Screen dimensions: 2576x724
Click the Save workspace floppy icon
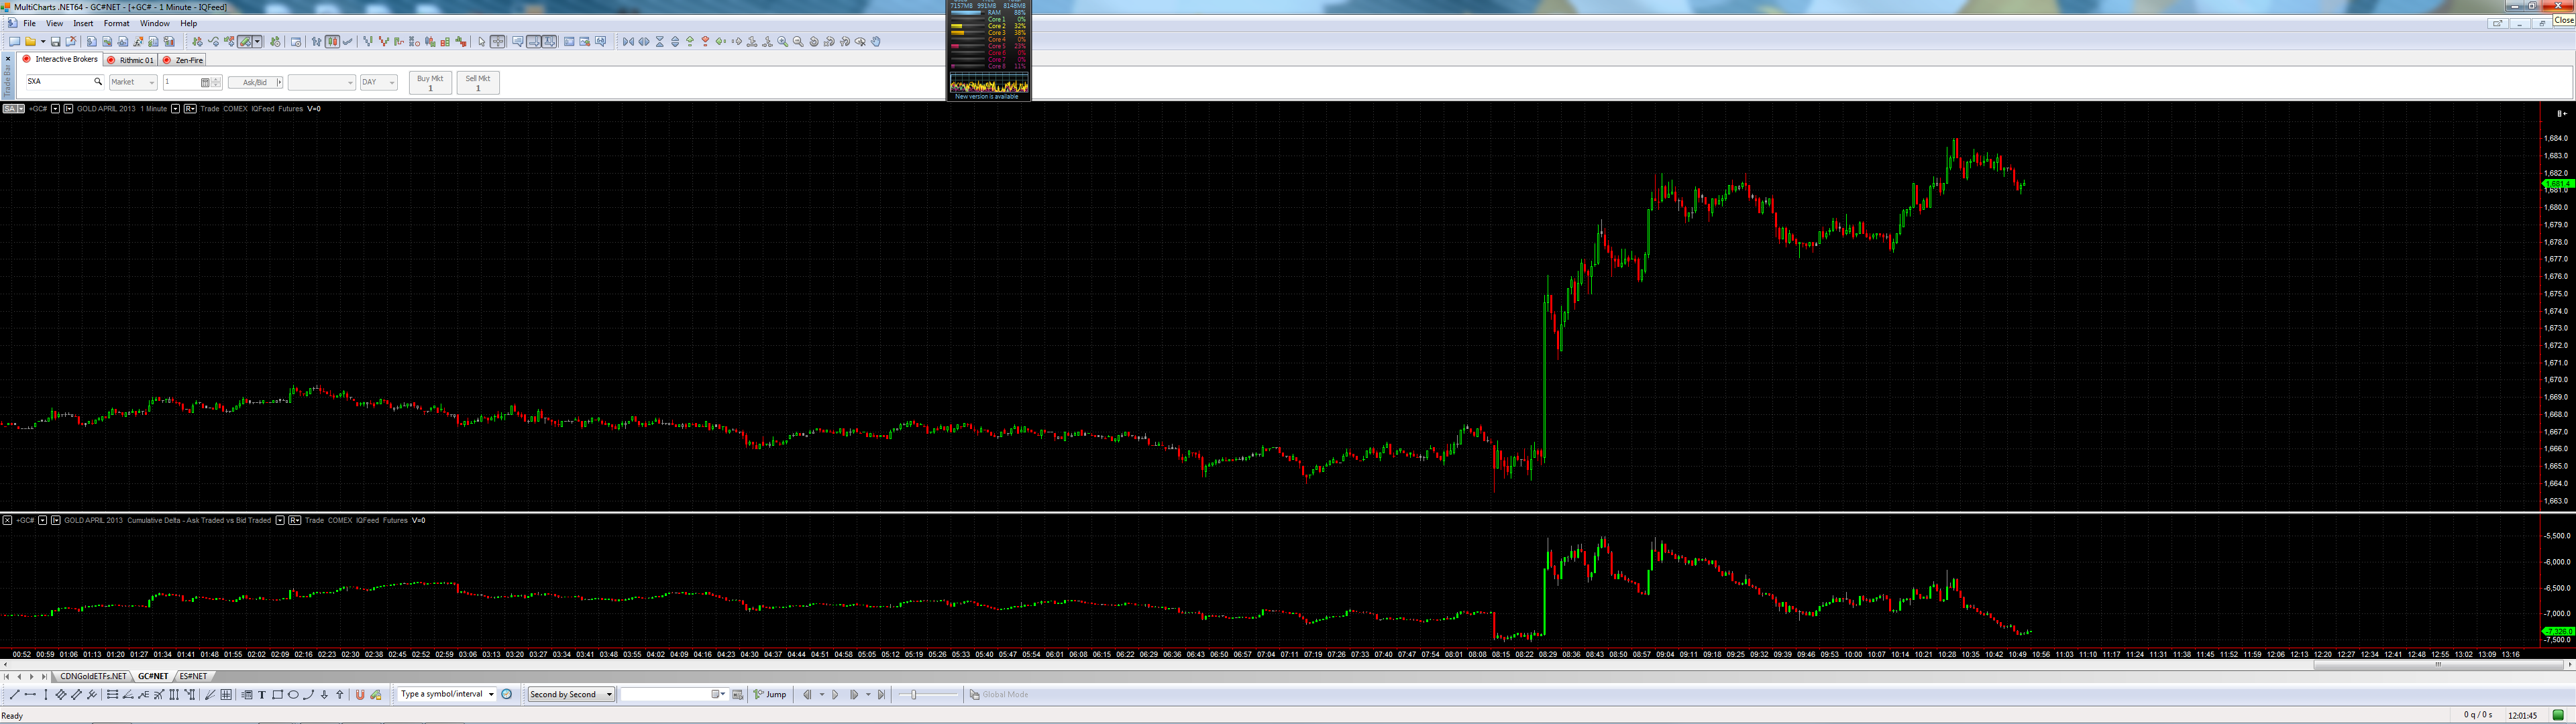(x=56, y=42)
